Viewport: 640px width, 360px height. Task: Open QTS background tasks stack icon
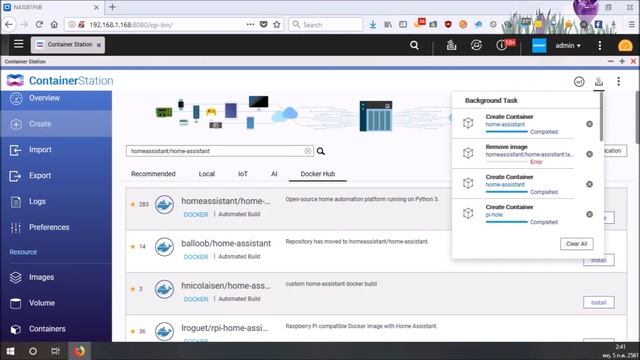coord(451,45)
